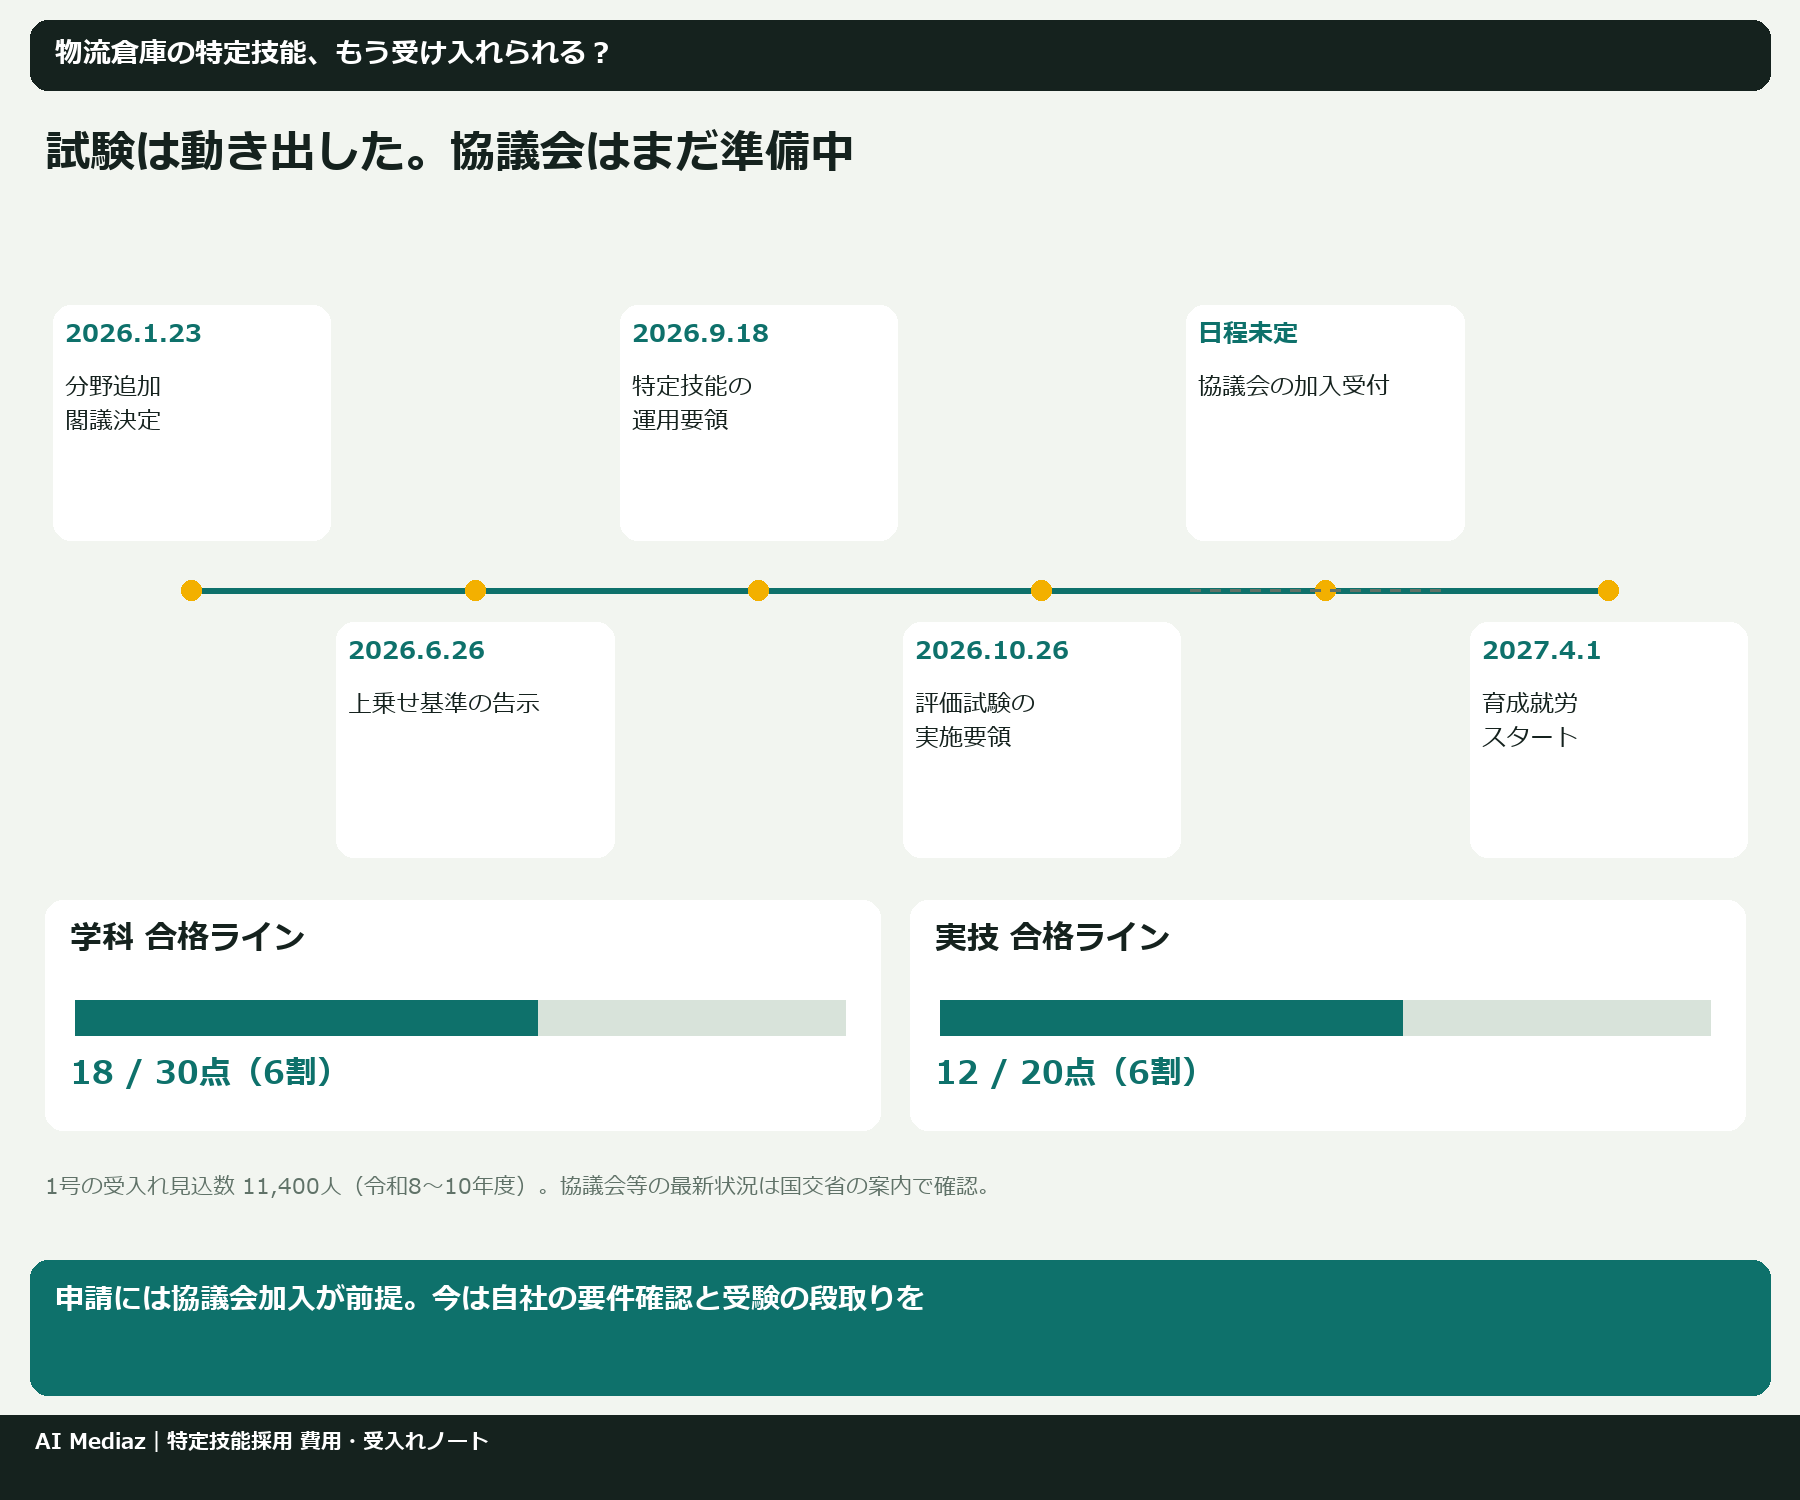Click the 実技 合格ライン heading
This screenshot has height=1500, width=1800.
coord(1052,937)
